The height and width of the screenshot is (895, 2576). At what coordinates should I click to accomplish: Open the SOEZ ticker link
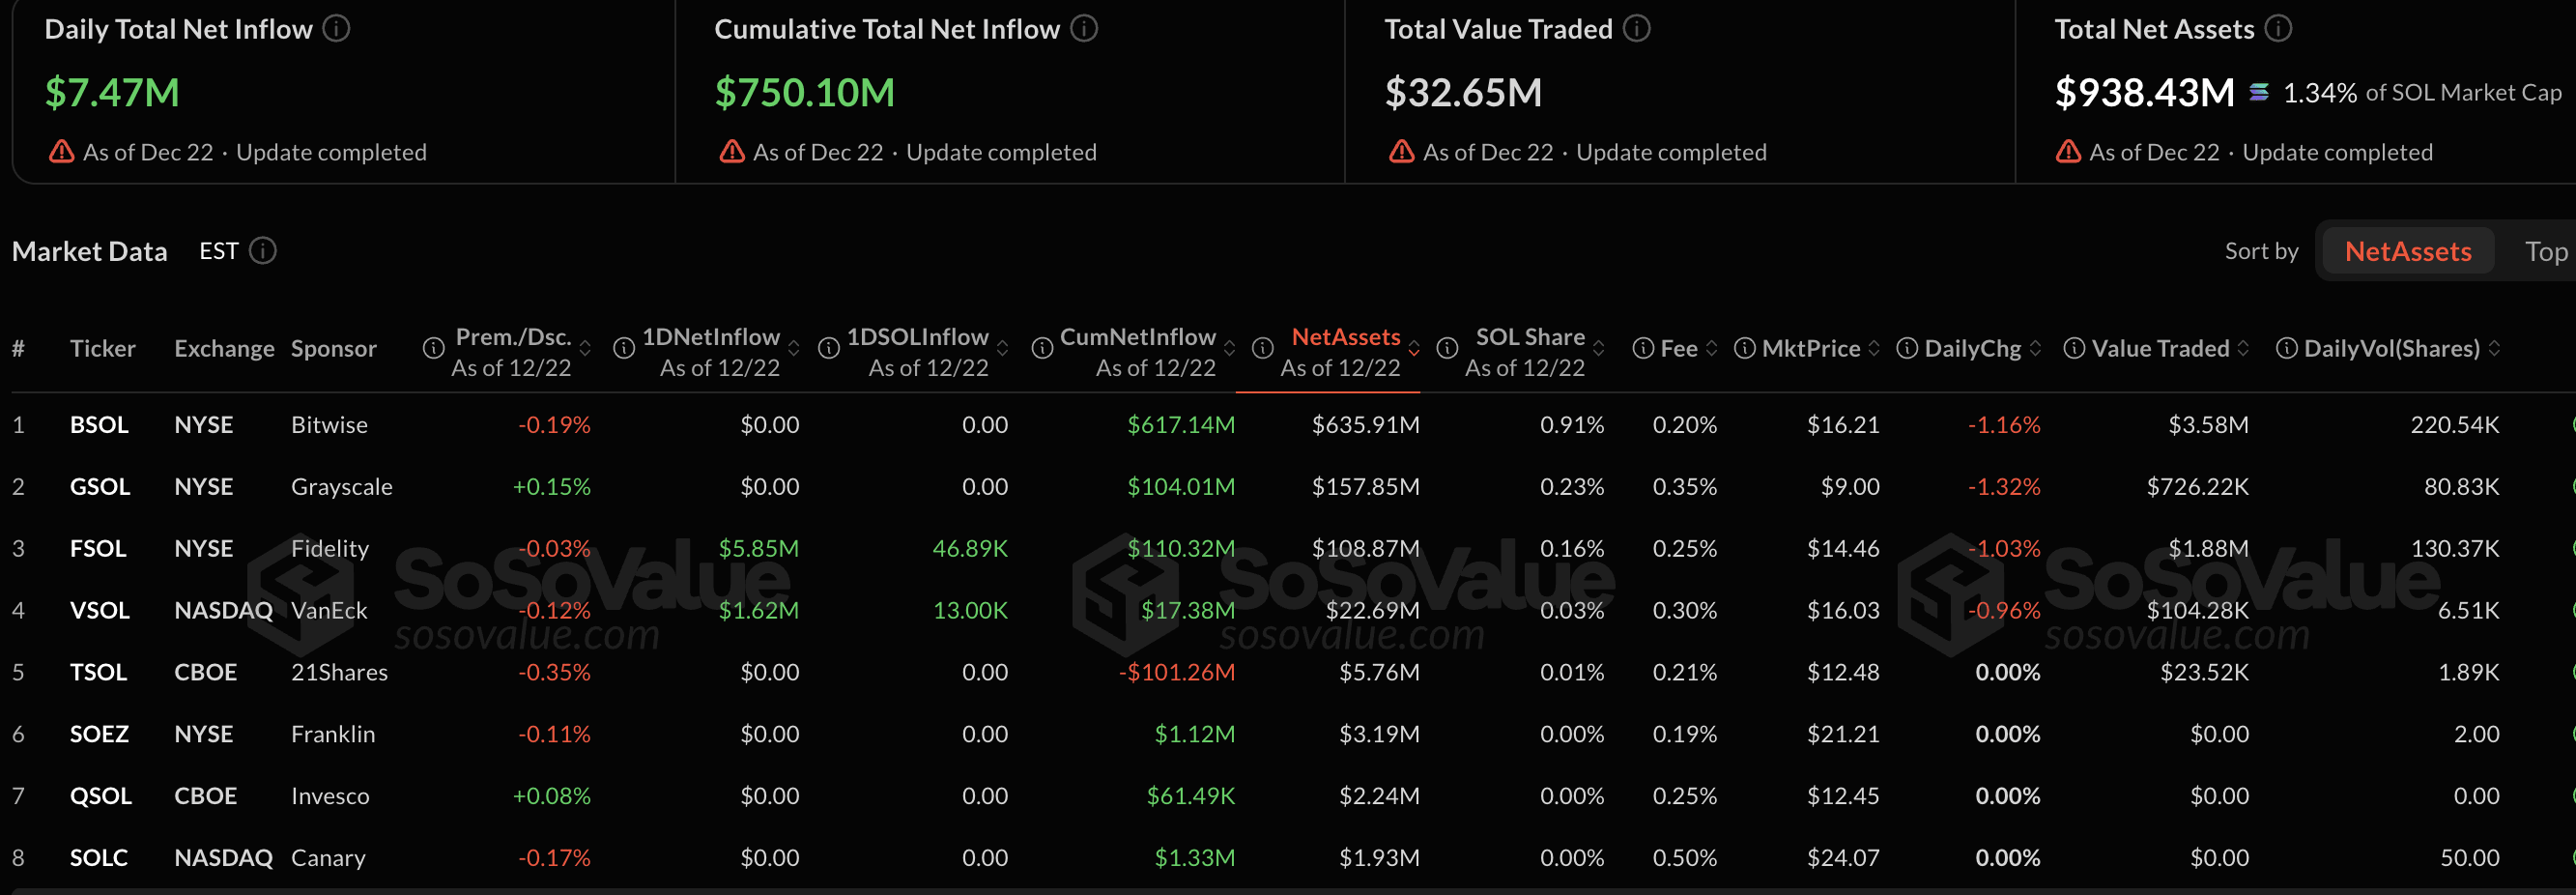tap(99, 735)
